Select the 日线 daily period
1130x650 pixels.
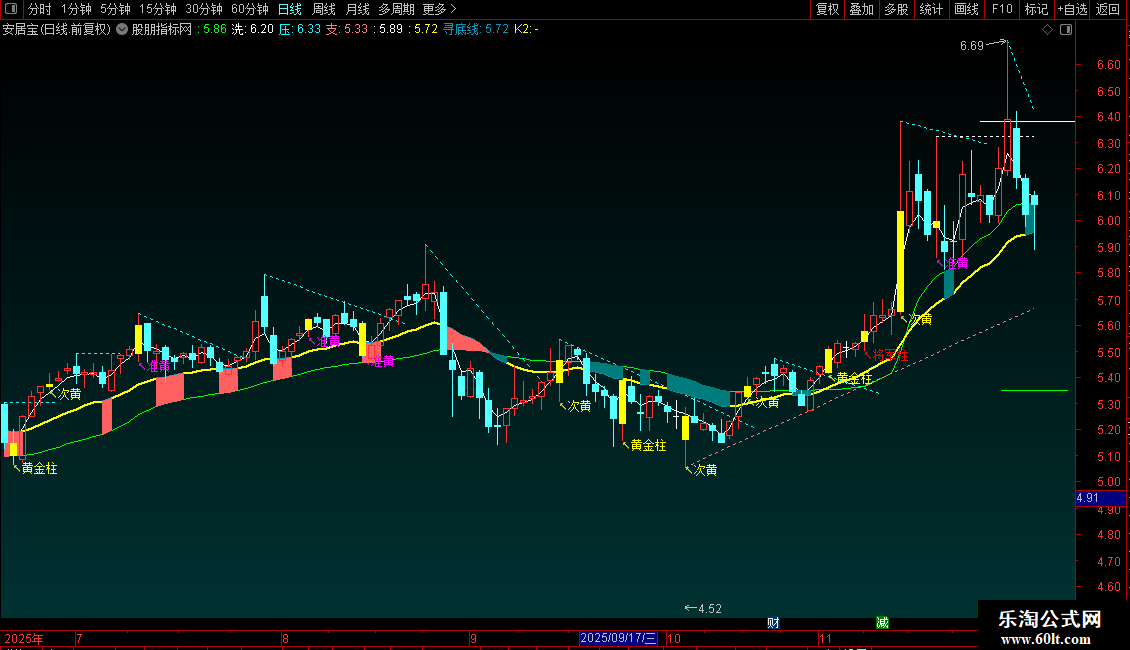[290, 9]
